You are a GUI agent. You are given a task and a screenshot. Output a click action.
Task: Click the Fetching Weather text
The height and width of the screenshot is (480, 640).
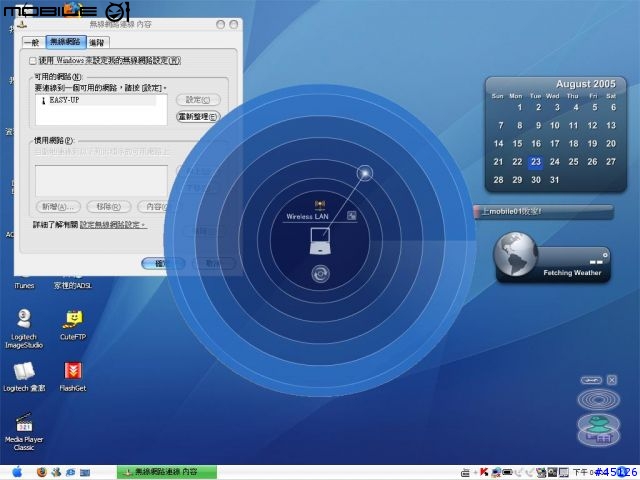pyautogui.click(x=572, y=273)
